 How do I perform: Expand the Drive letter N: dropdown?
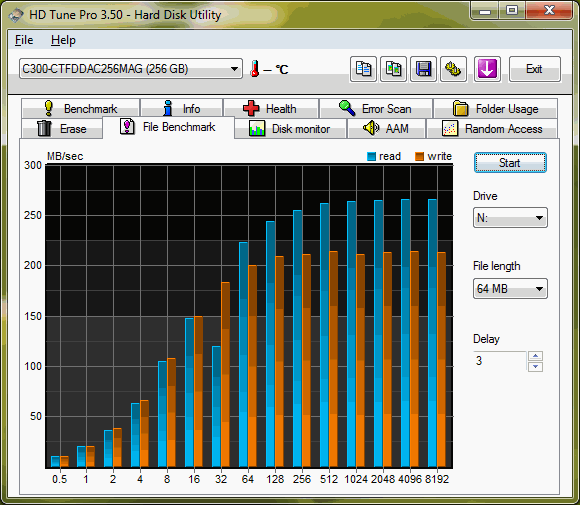(x=510, y=218)
